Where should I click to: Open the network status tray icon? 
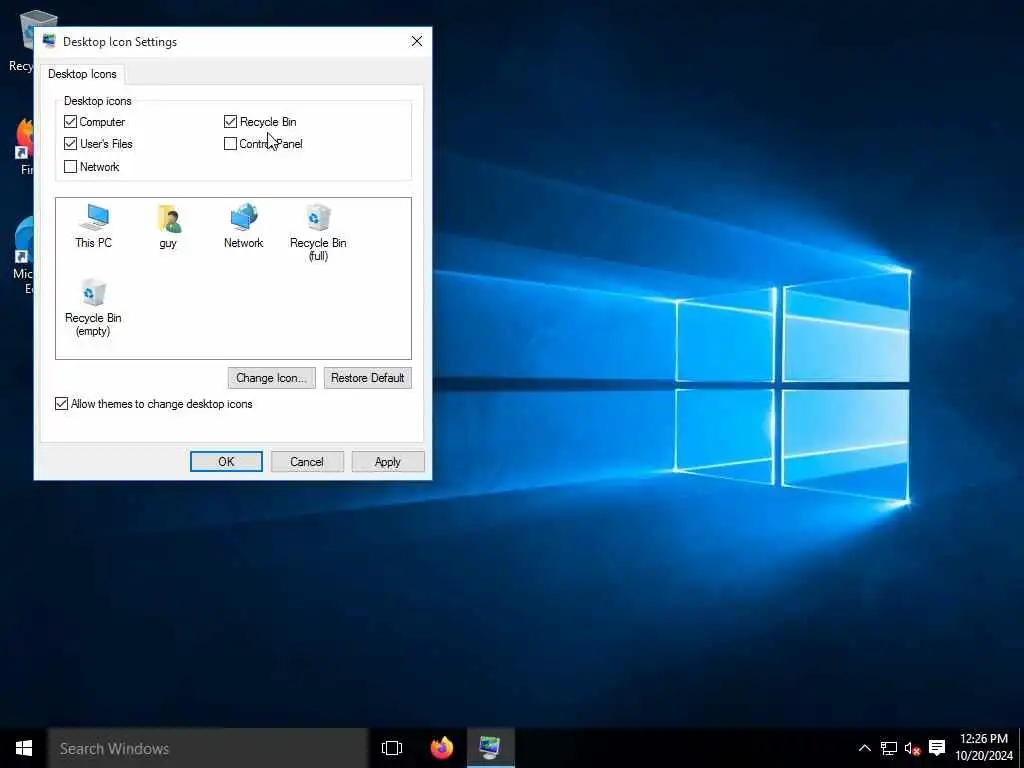click(888, 748)
